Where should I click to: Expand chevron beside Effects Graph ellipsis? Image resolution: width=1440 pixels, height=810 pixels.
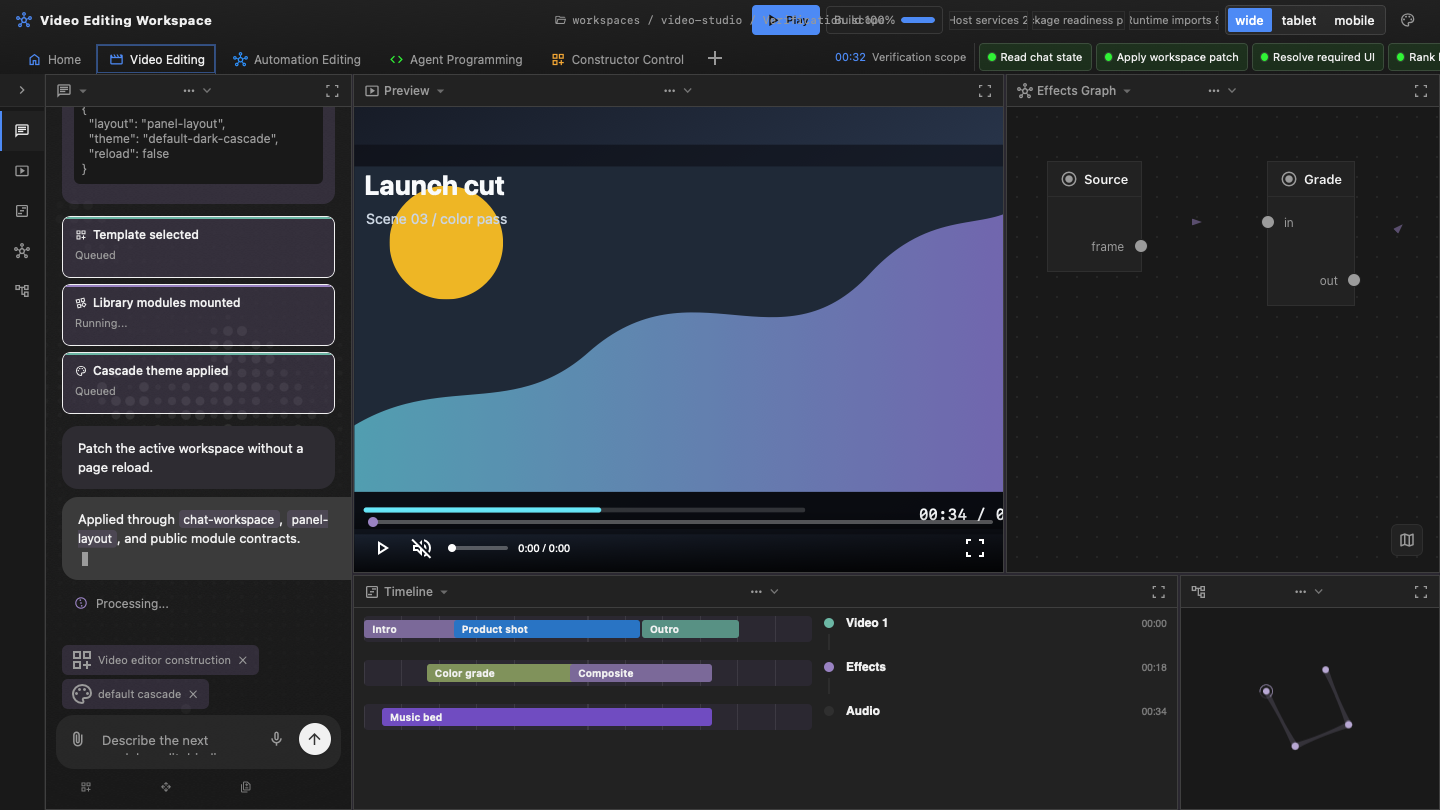coord(1232,90)
